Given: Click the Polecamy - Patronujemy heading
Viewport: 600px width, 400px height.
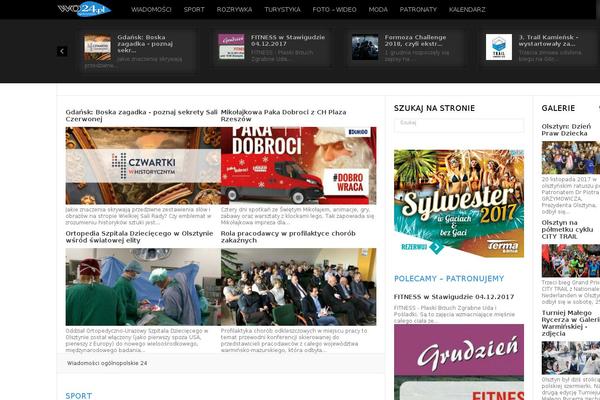Looking at the screenshot, I should (449, 279).
